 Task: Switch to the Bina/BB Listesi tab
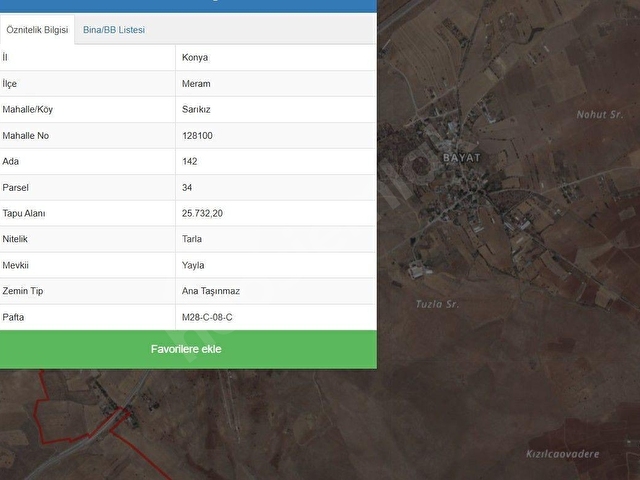click(x=114, y=30)
